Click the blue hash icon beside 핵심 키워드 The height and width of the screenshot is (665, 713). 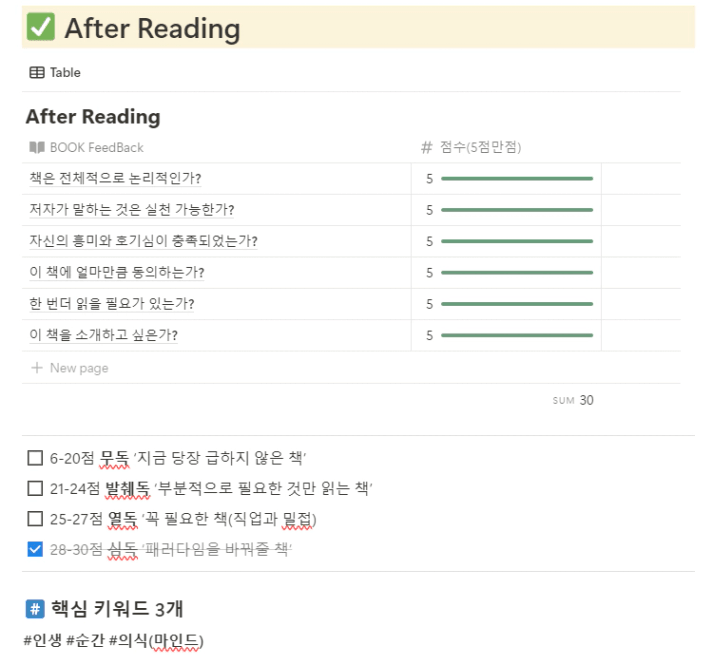click(35, 609)
